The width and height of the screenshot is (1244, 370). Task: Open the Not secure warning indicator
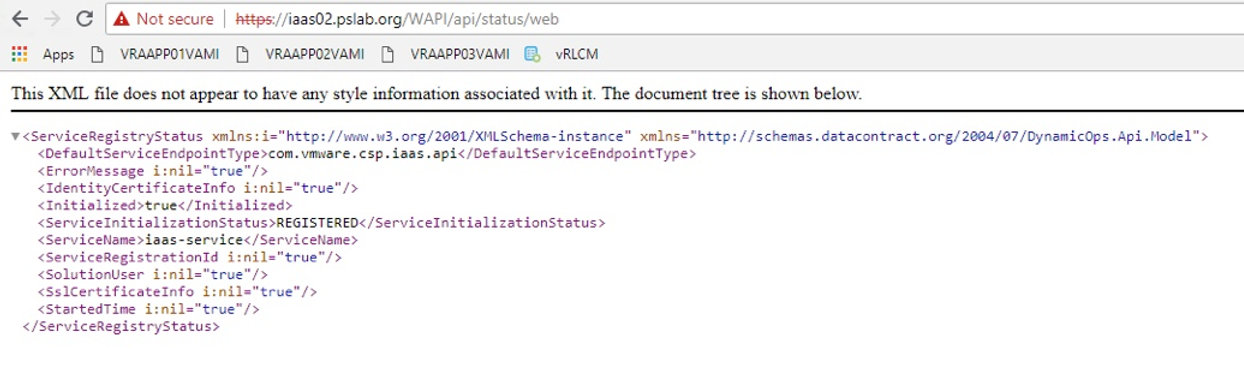point(163,19)
